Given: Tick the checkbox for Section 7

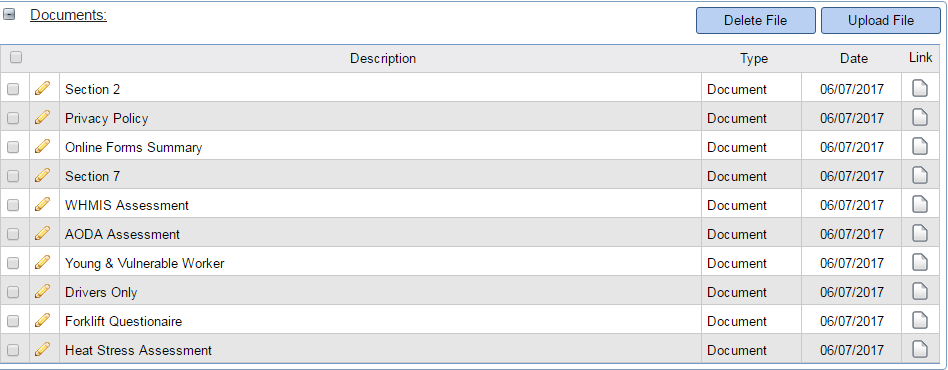Looking at the screenshot, I should pos(13,177).
